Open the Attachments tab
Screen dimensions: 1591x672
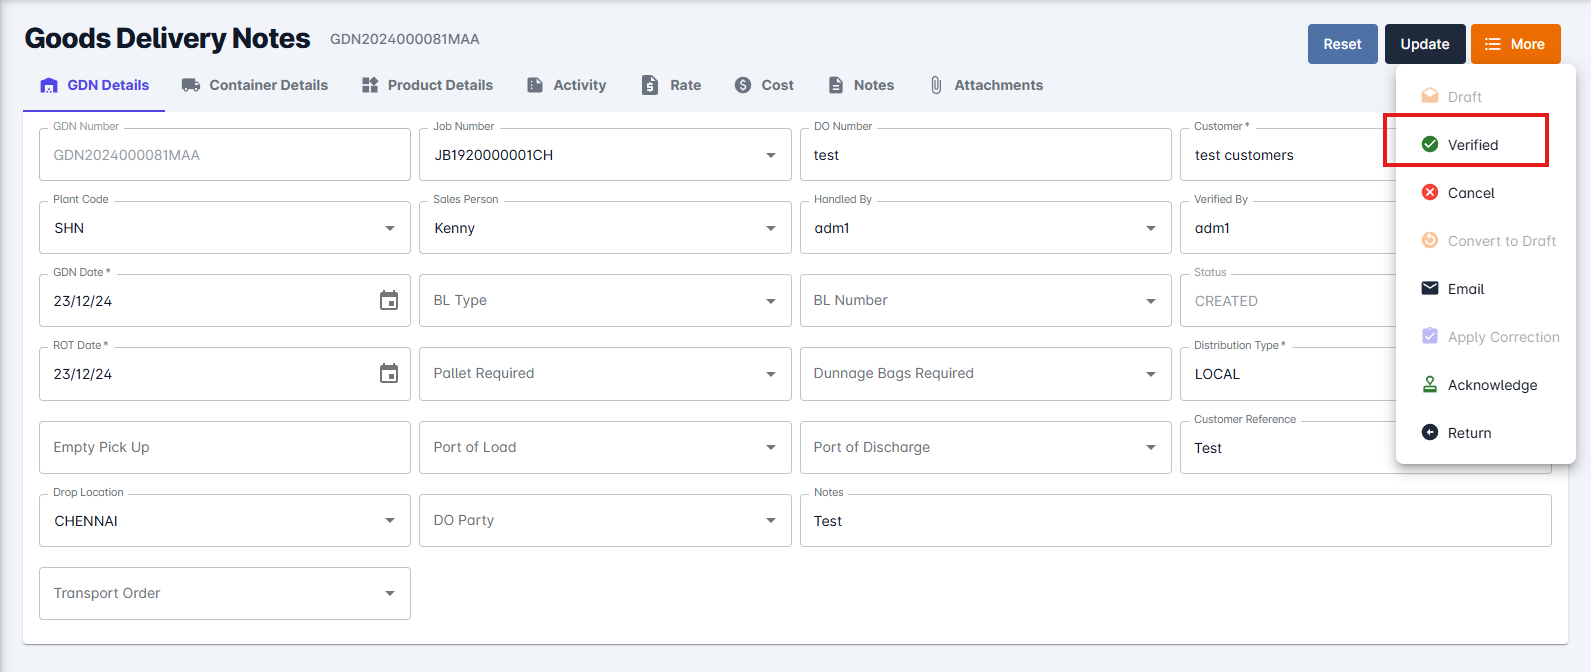987,85
